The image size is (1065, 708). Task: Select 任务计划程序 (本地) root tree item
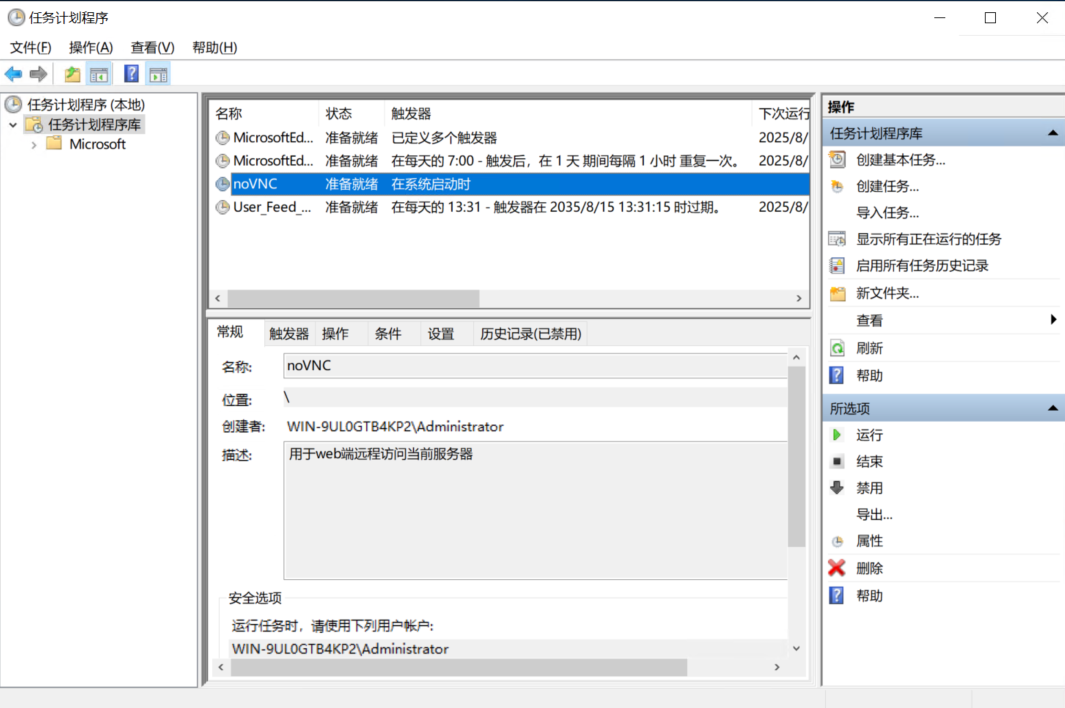[86, 105]
